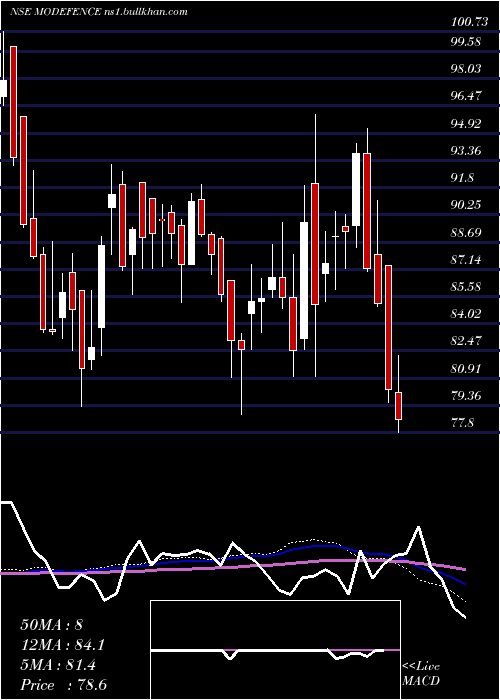The image size is (500, 700).
Task: Click the 96.47 price axis label
Action: click(467, 96)
